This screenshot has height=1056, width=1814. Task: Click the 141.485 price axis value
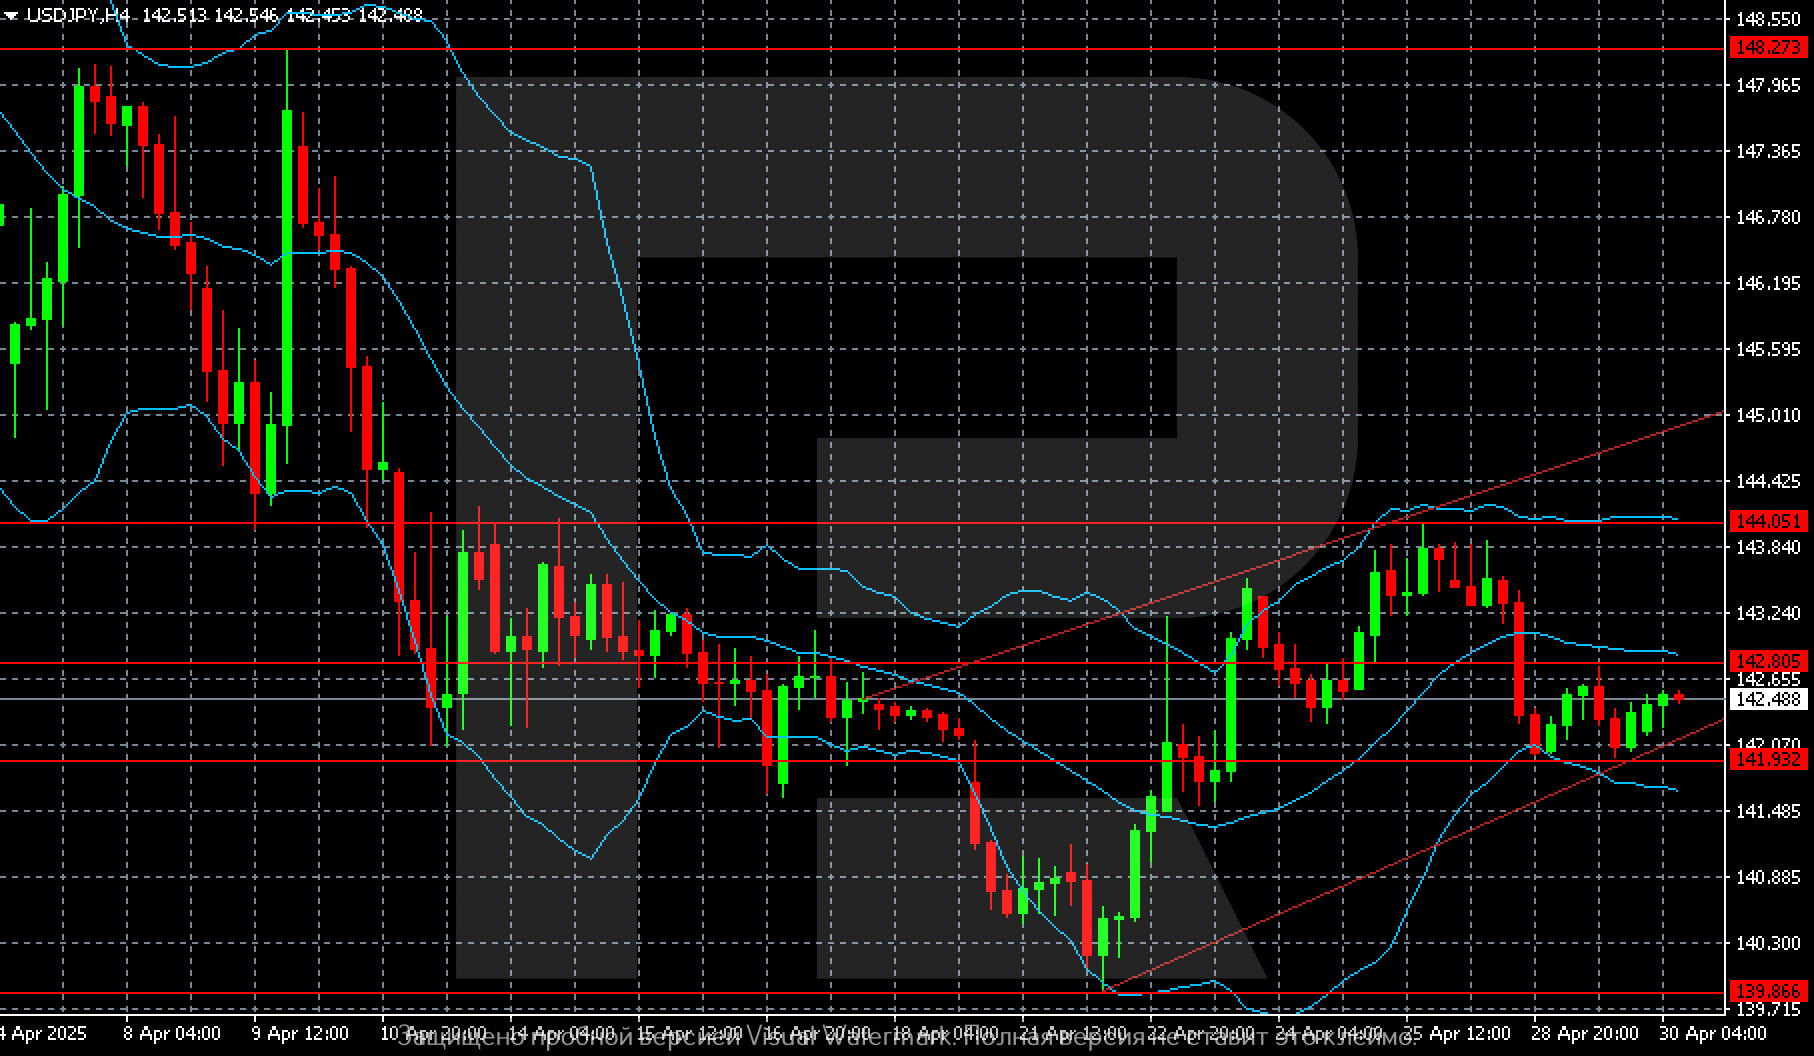pos(1768,811)
